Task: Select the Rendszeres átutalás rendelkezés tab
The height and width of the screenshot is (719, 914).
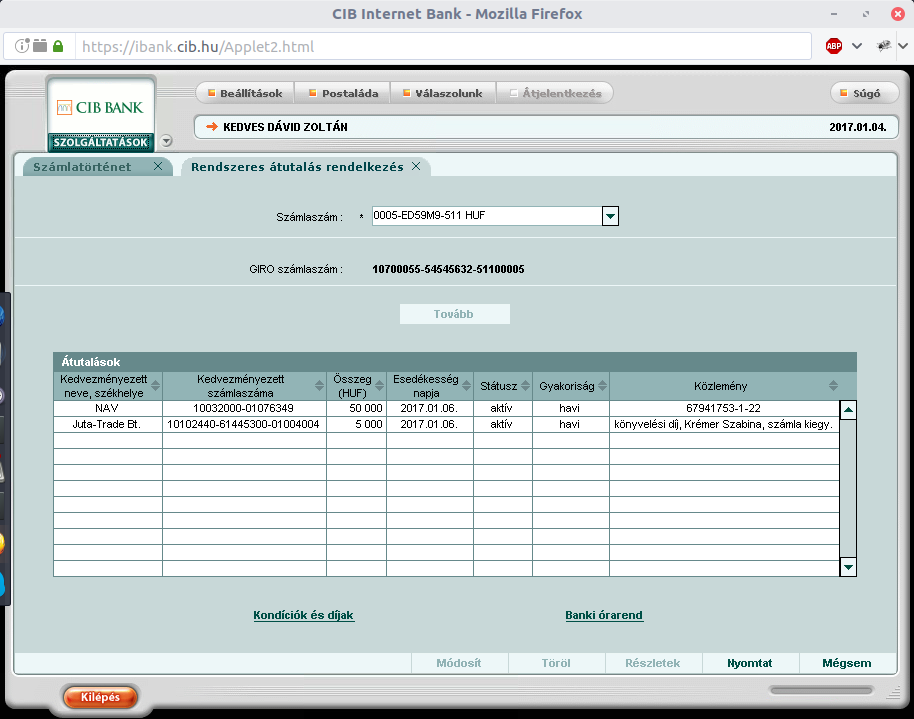Action: (297, 167)
